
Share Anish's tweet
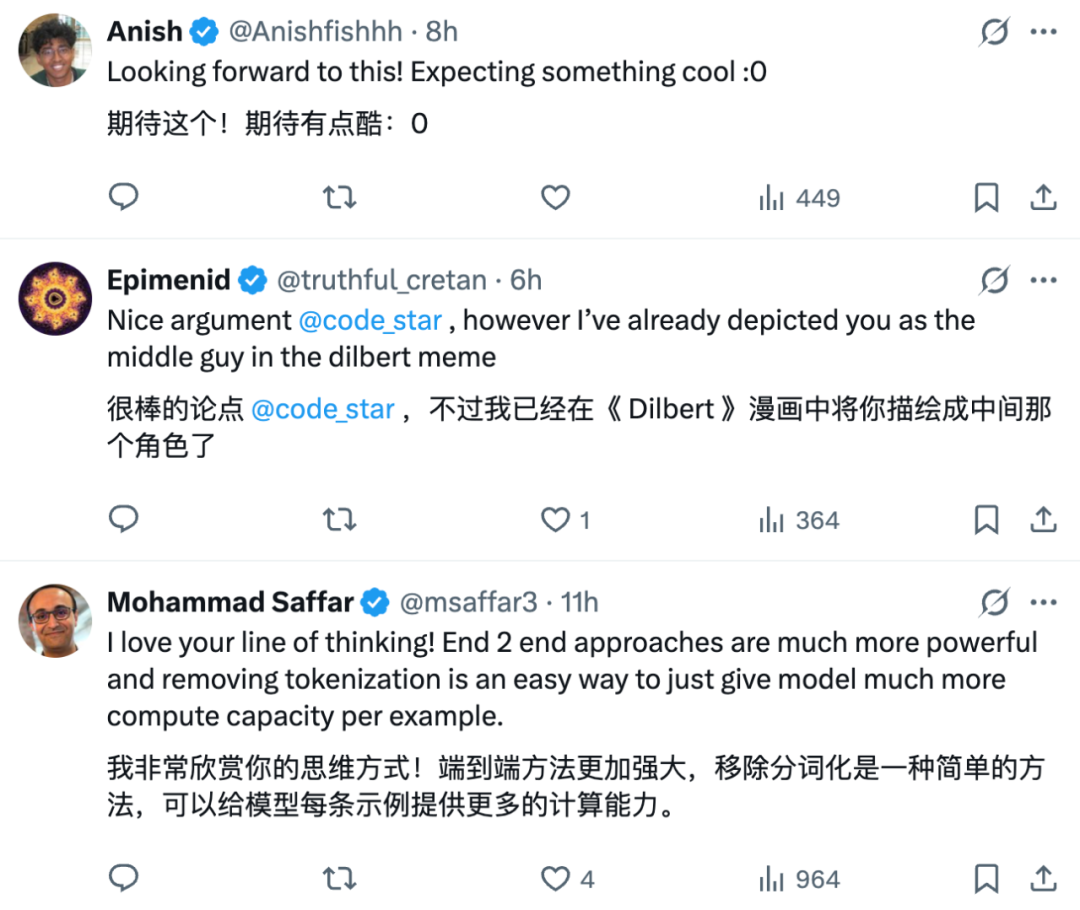(1043, 198)
